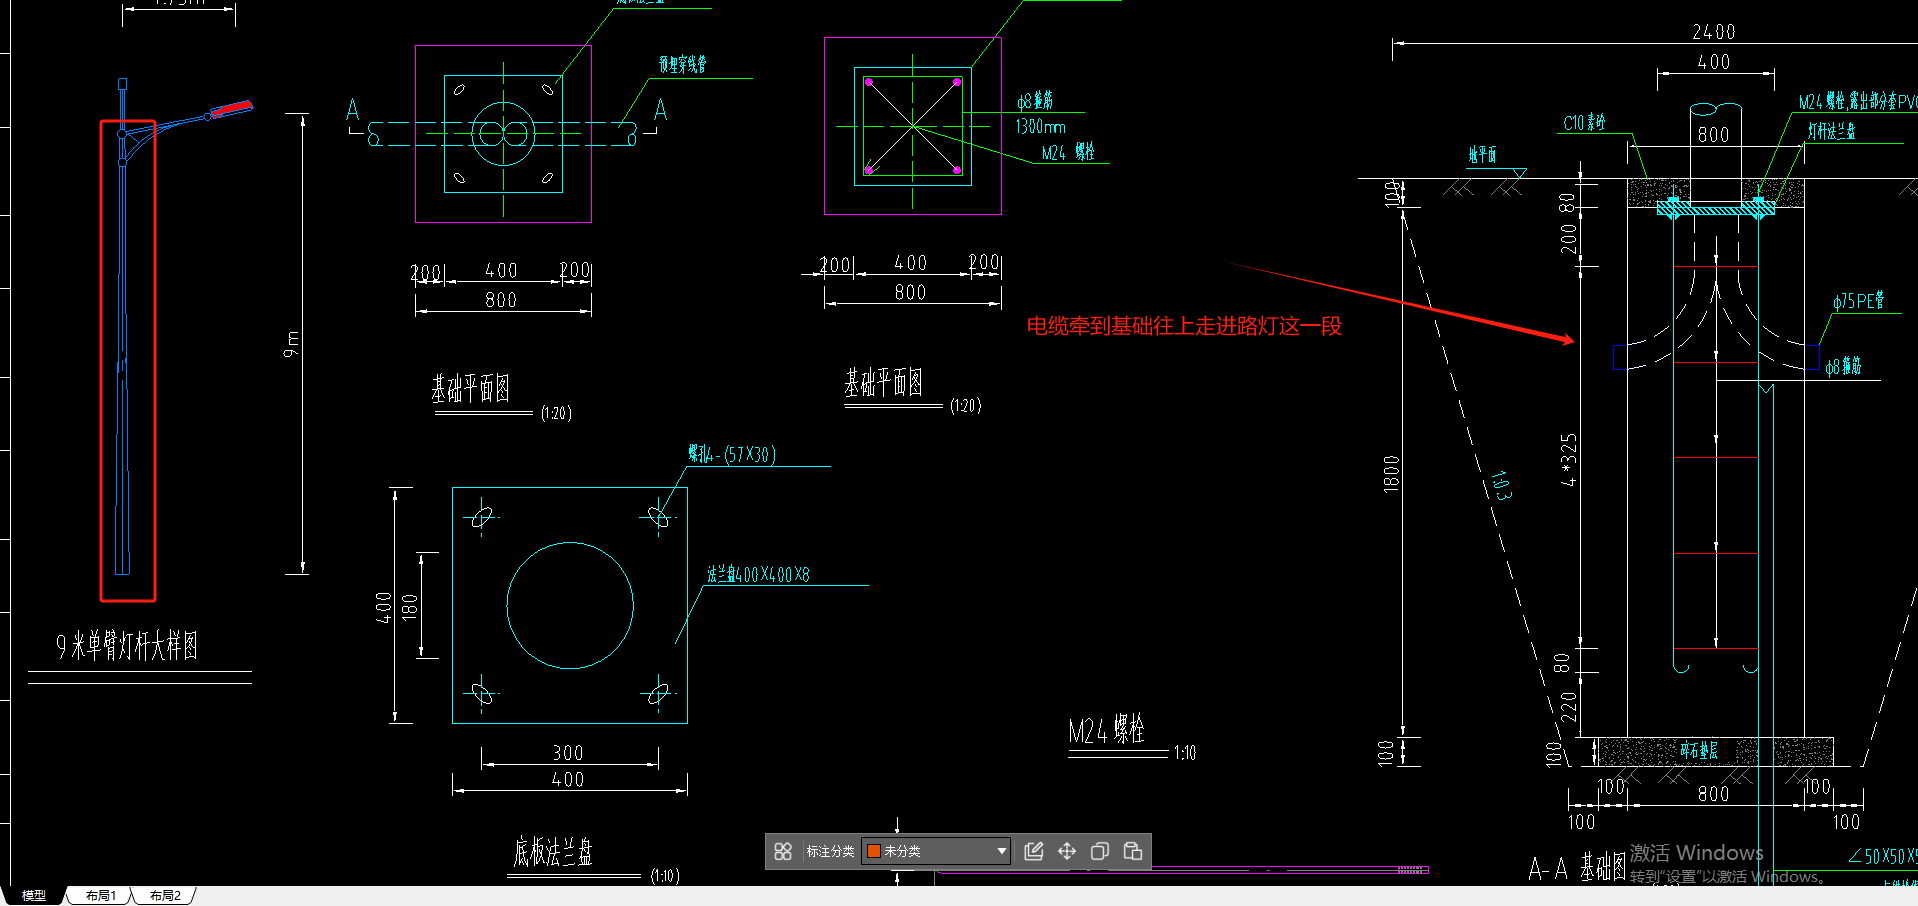Click the 标注分类 label in toolbar
The width and height of the screenshot is (1918, 906).
830,851
